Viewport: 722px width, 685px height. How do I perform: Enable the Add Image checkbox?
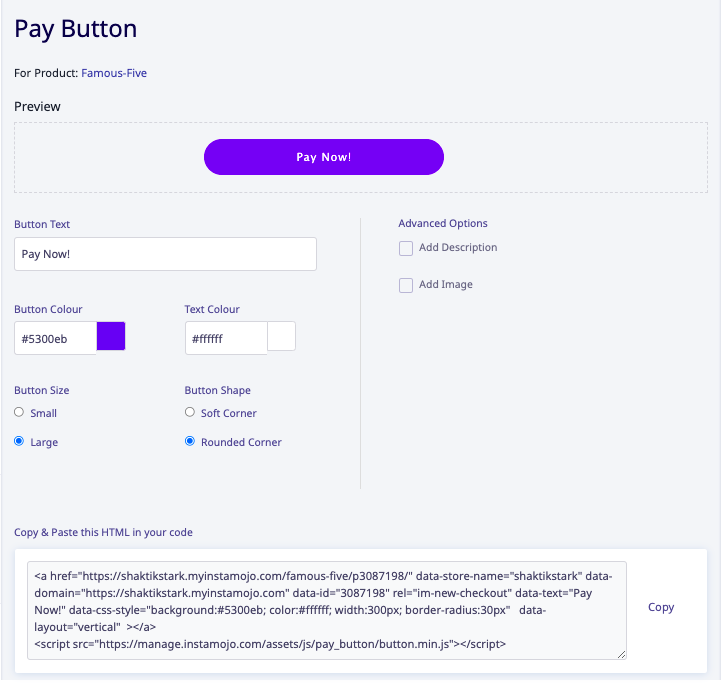coord(406,285)
